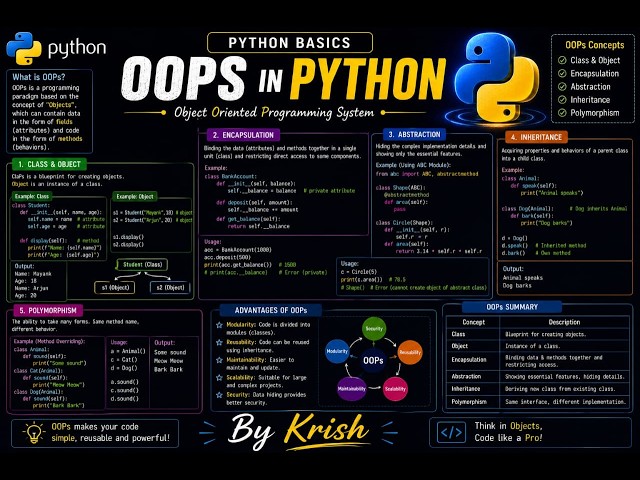Click the 's1 (Object)' box

pyautogui.click(x=115, y=287)
